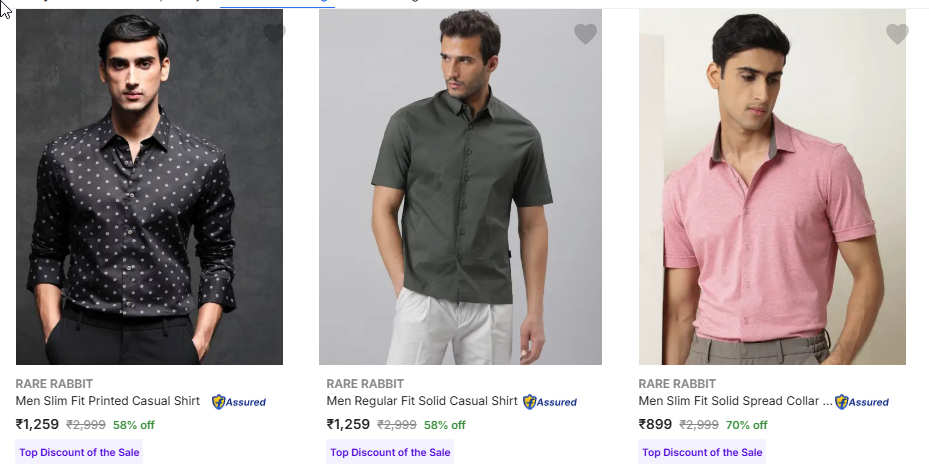This screenshot has height=470, width=929.
Task: Toggle wishlist heart on pink shirt
Action: (x=897, y=34)
